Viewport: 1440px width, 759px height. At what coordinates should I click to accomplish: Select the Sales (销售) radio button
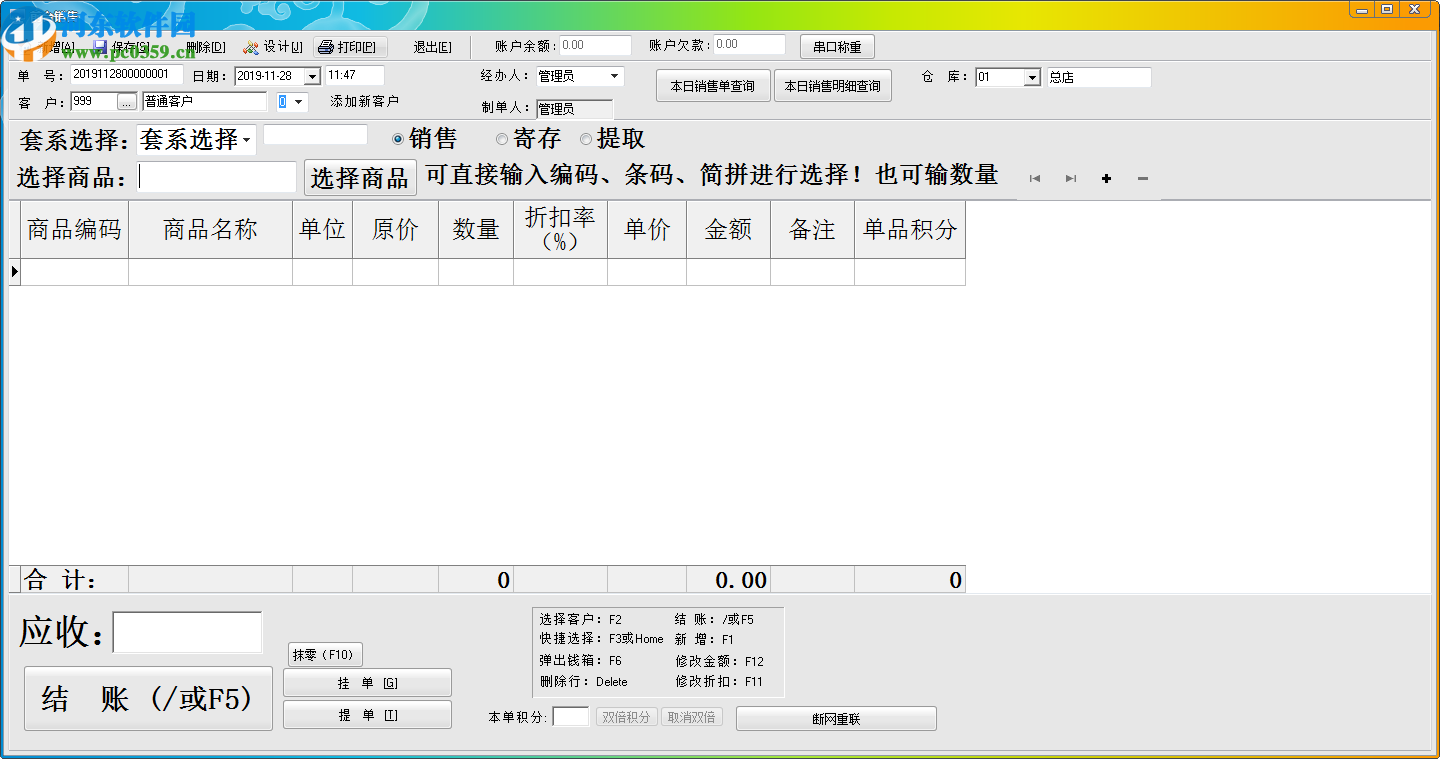click(398, 140)
